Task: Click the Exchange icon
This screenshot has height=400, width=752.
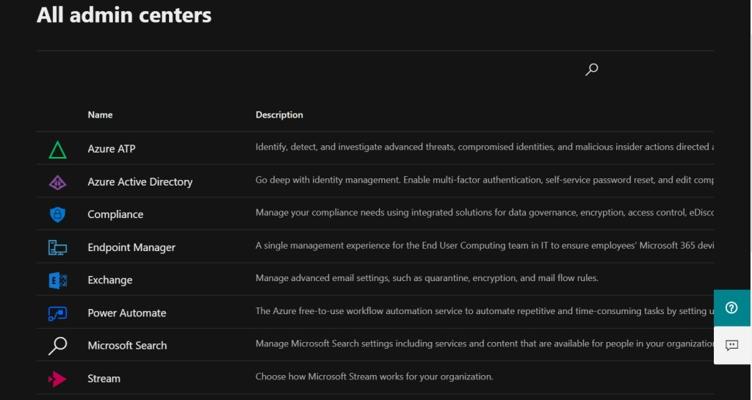Action: click(57, 280)
